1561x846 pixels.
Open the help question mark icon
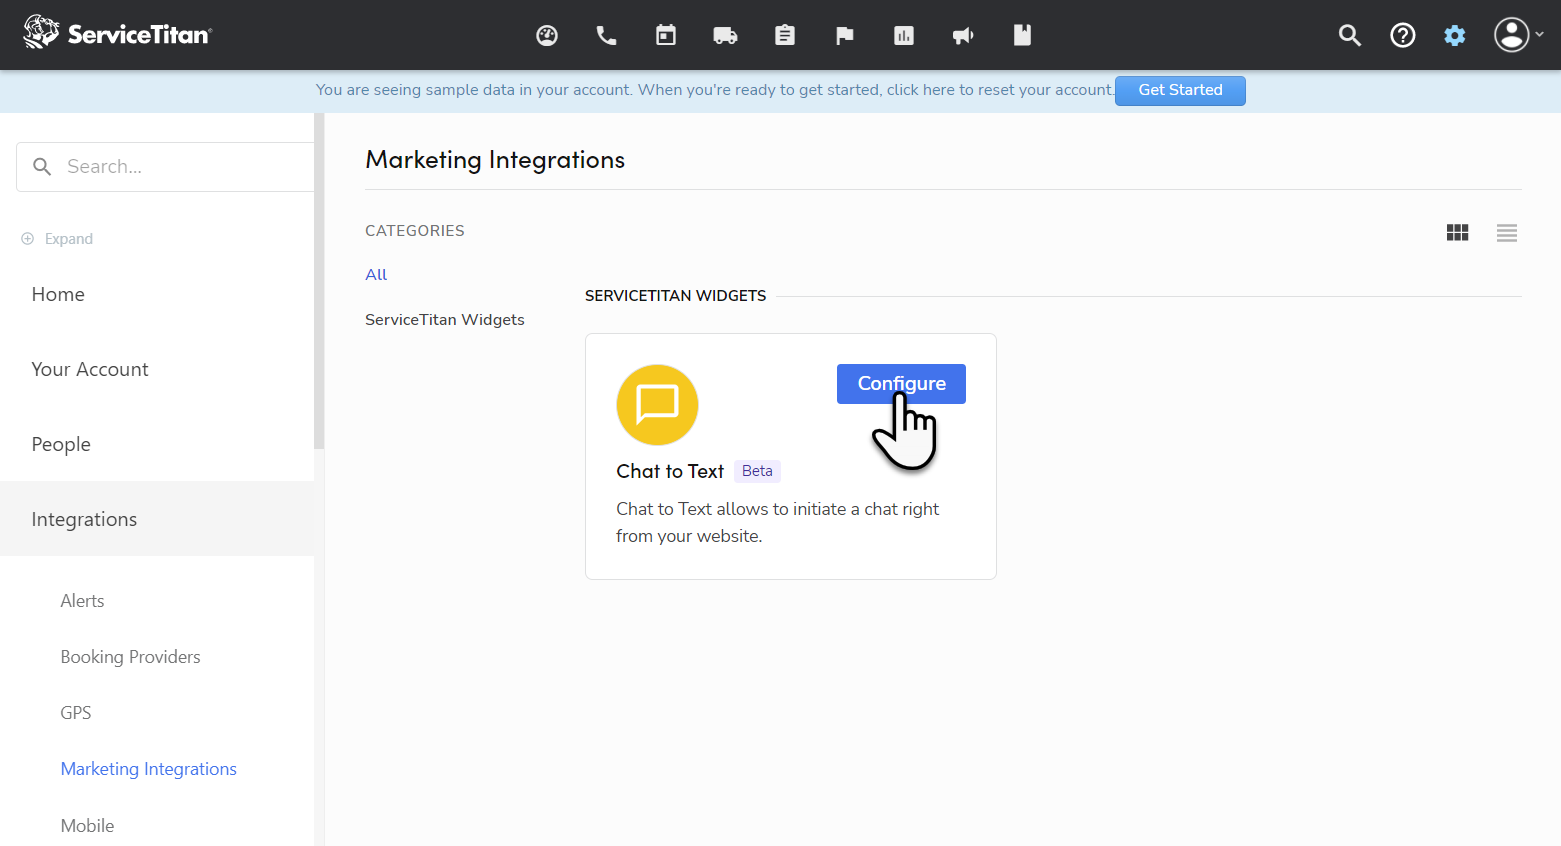[x=1403, y=36]
